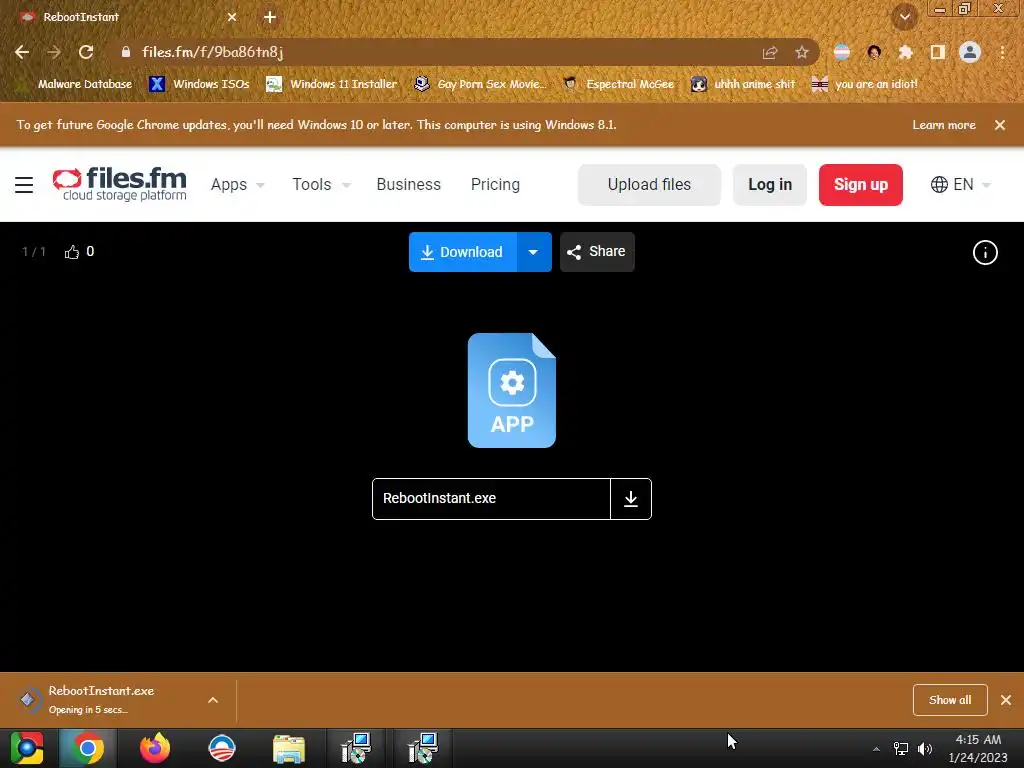Open a new browser tab
The image size is (1024, 768).
[270, 17]
